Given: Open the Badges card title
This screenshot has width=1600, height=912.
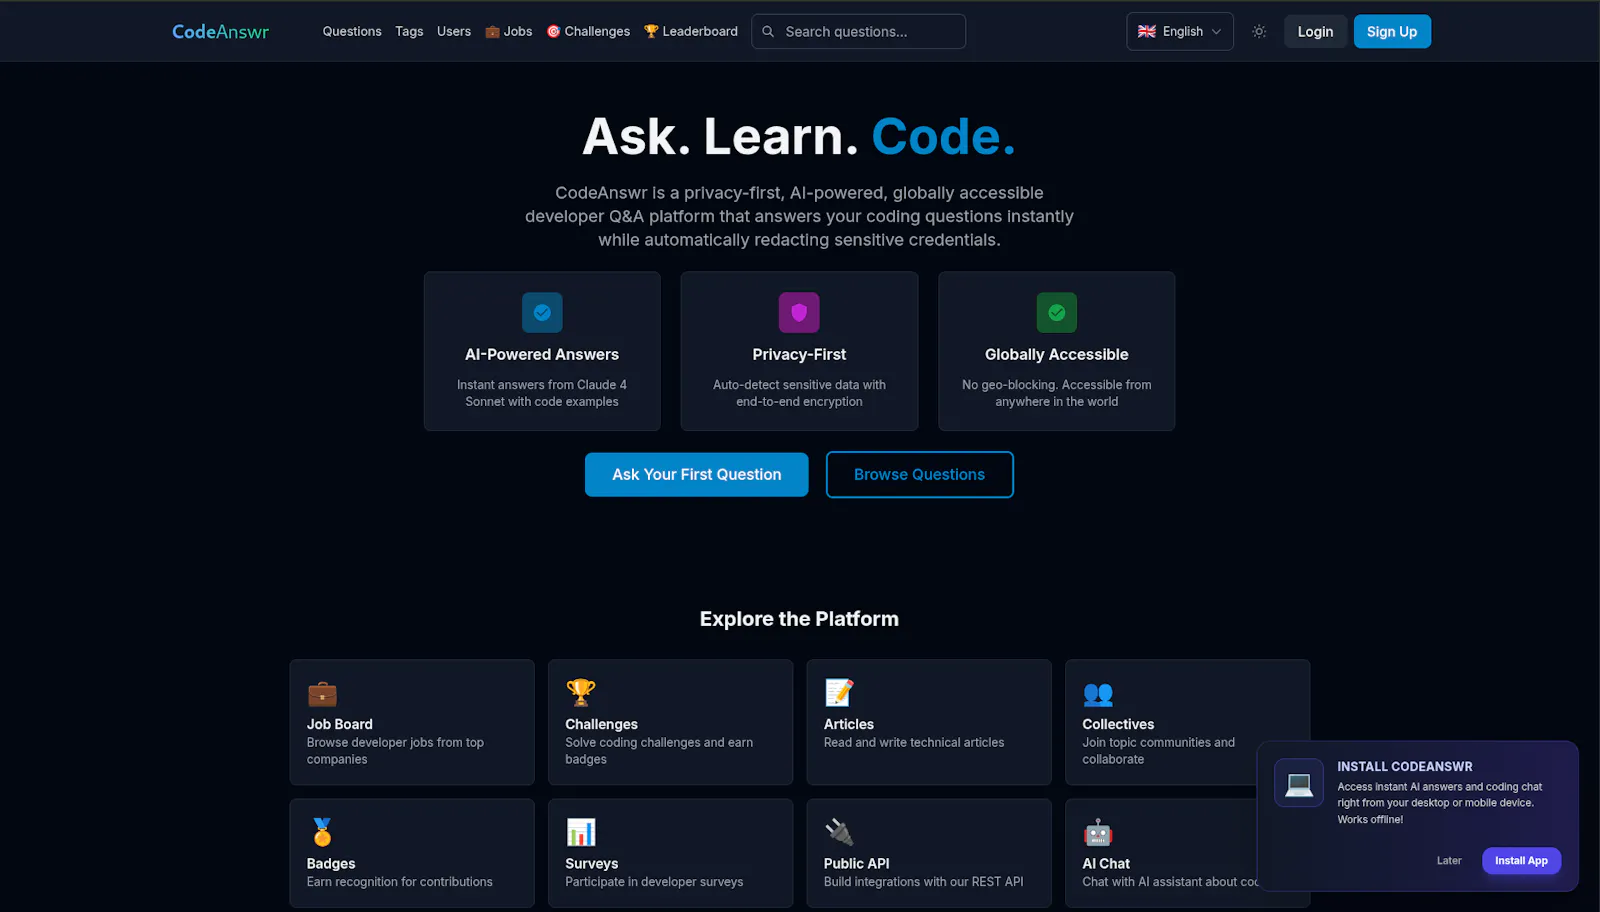Looking at the screenshot, I should 331,864.
